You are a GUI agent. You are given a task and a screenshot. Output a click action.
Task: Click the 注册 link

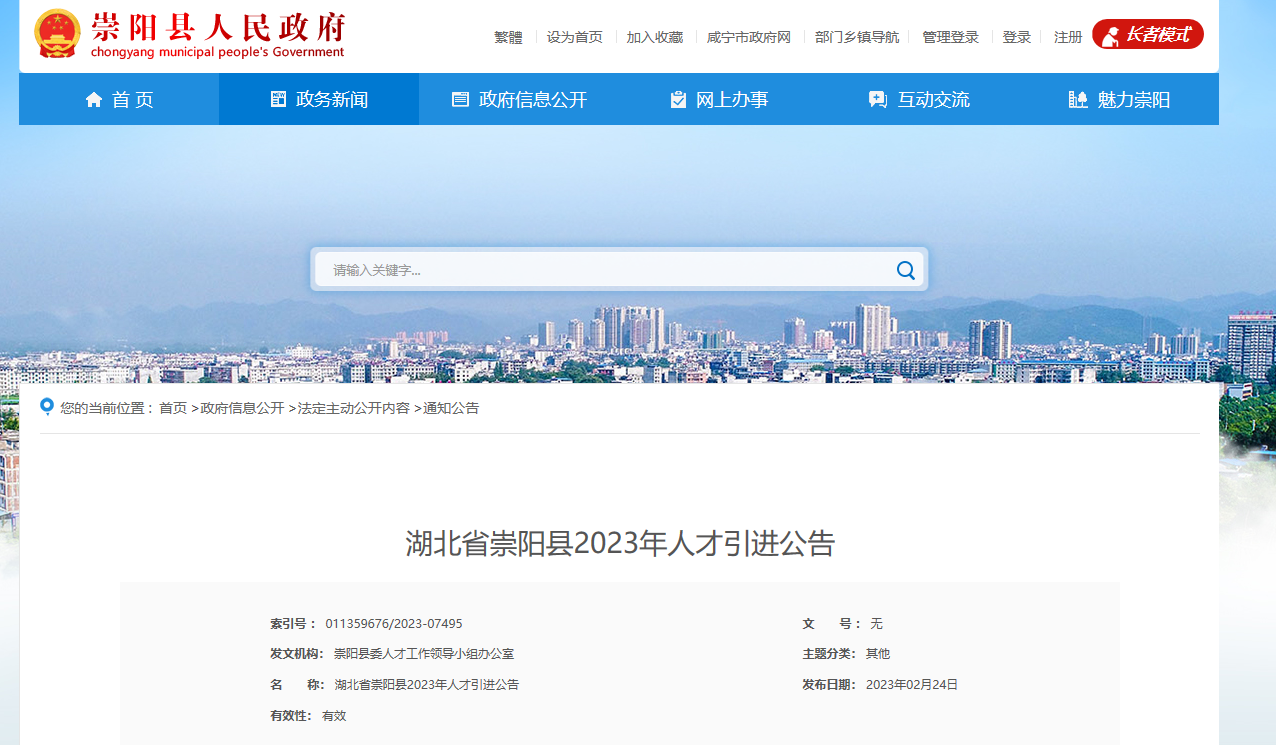[x=1068, y=37]
